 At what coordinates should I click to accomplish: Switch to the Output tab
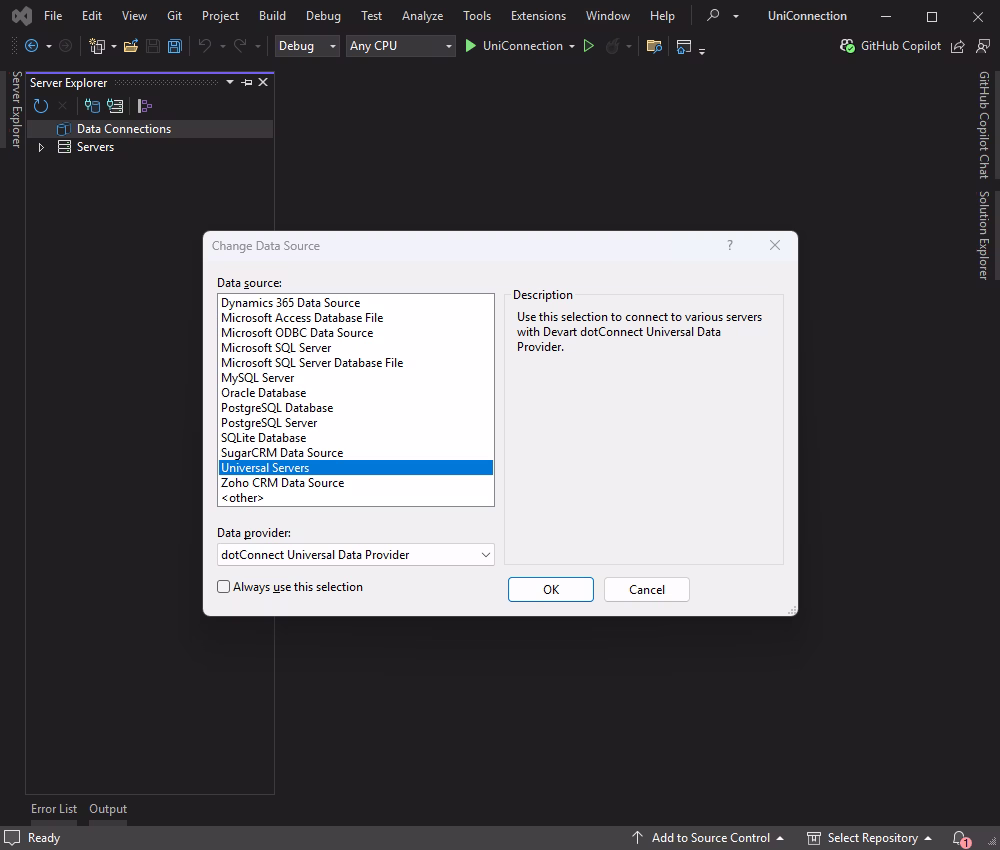[108, 809]
